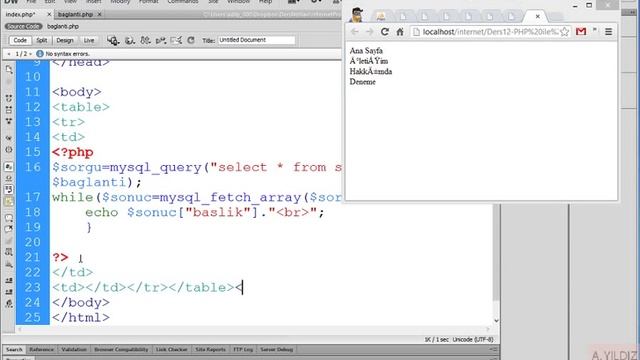The image size is (640, 360).
Task: Click the Remove Comment icon
Action: pos(9,229)
